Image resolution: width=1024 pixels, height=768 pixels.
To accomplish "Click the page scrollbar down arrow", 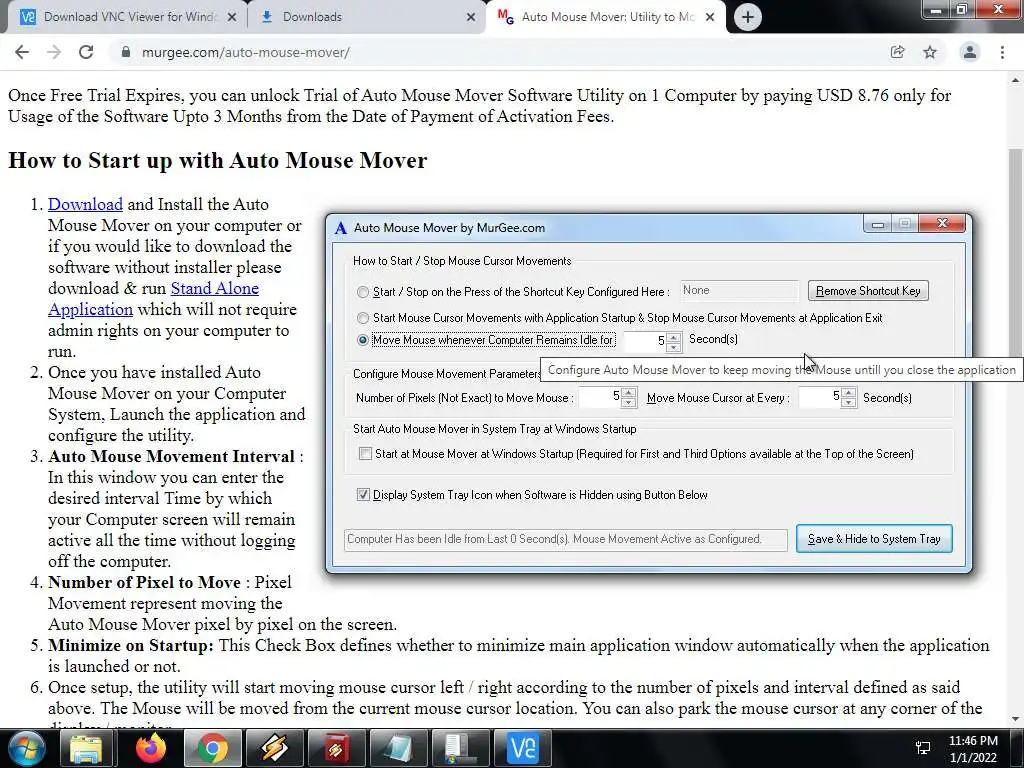I will 1015,719.
